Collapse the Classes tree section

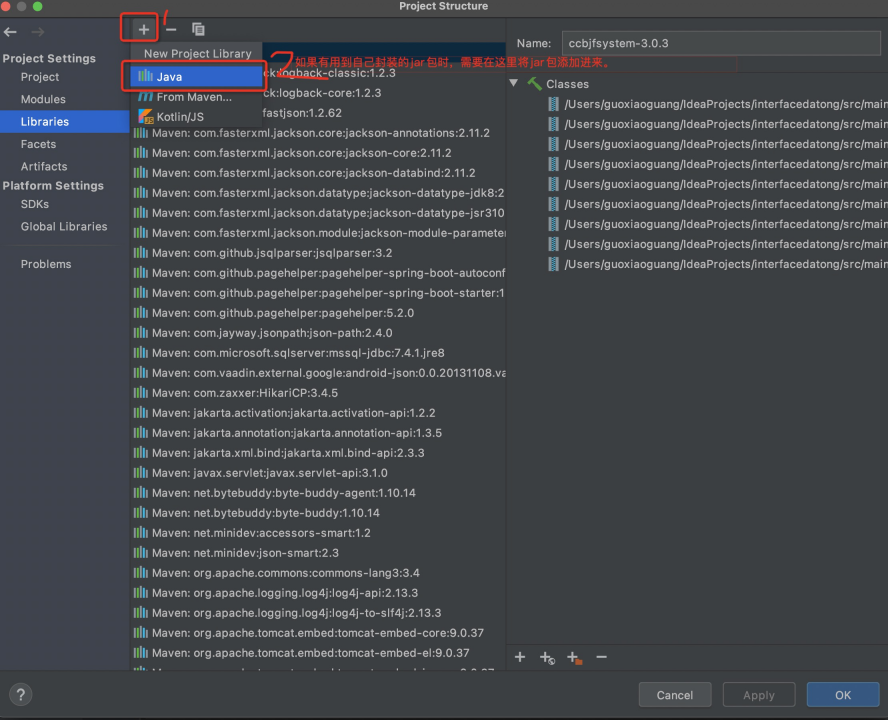(513, 83)
